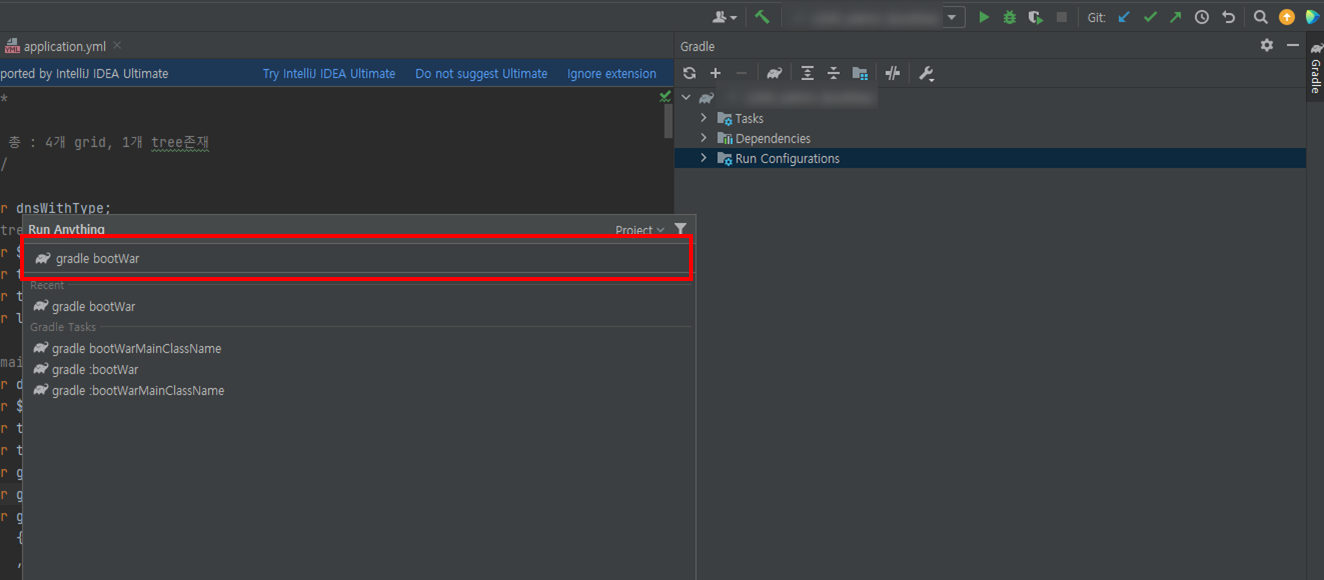Open Search Everywhere magnifier icon
Screen dimensions: 1324x580
1261,17
